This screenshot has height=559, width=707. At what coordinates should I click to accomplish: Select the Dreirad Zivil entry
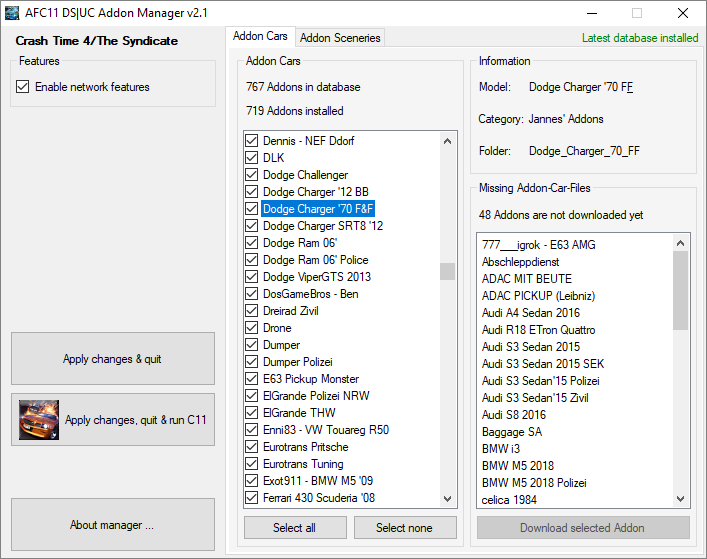pyautogui.click(x=291, y=311)
